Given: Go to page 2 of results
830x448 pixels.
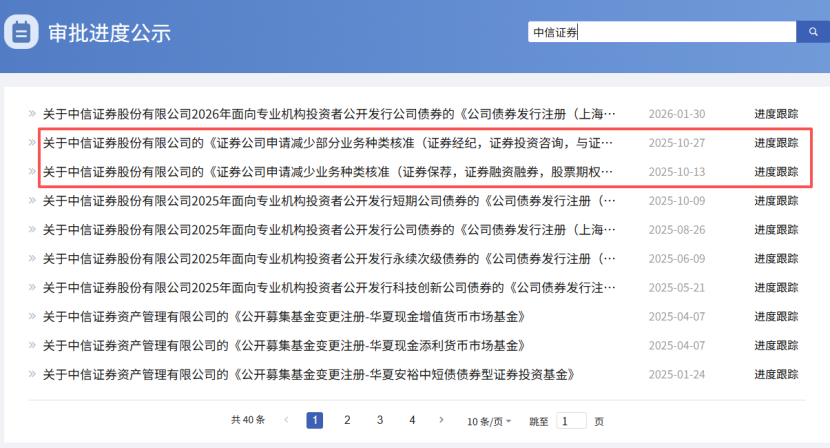Looking at the screenshot, I should coord(347,421).
